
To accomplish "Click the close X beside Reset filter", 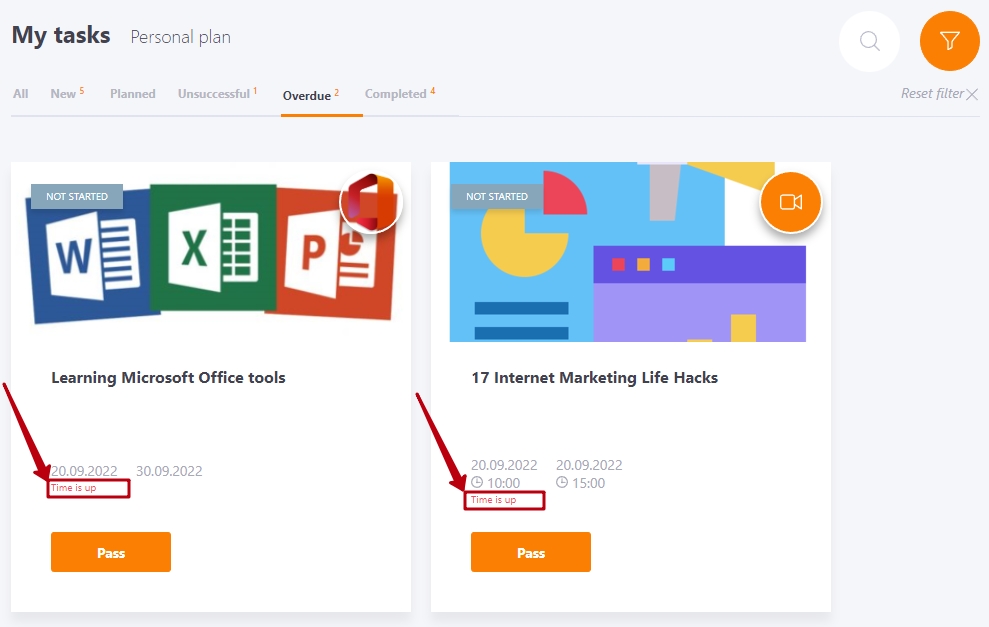I will [972, 95].
